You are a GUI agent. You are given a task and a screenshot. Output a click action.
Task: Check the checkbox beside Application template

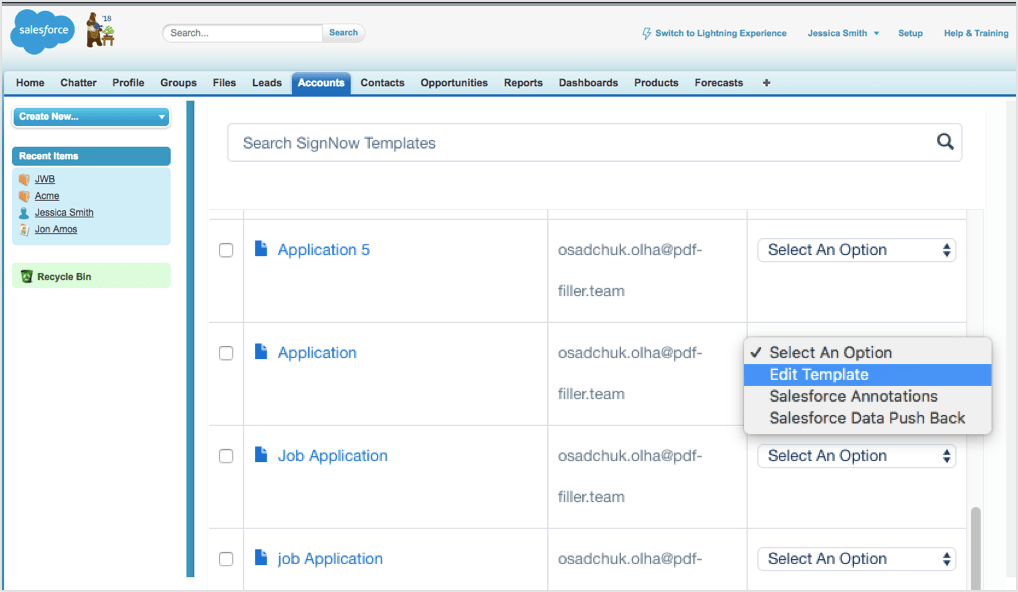tap(225, 353)
